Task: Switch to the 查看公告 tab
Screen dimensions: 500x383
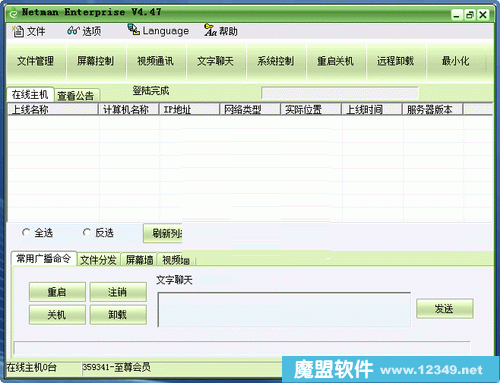Action: [76, 96]
